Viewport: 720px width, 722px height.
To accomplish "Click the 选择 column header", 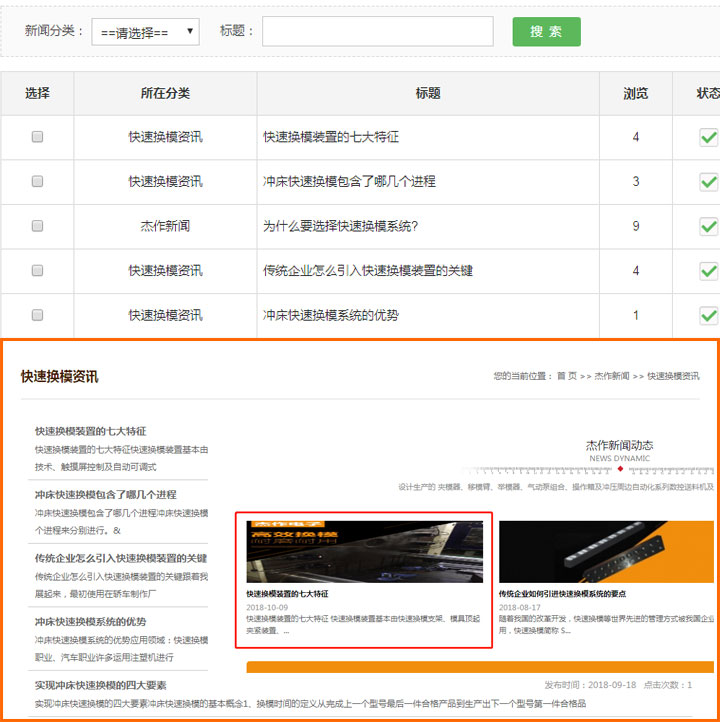I will point(37,93).
